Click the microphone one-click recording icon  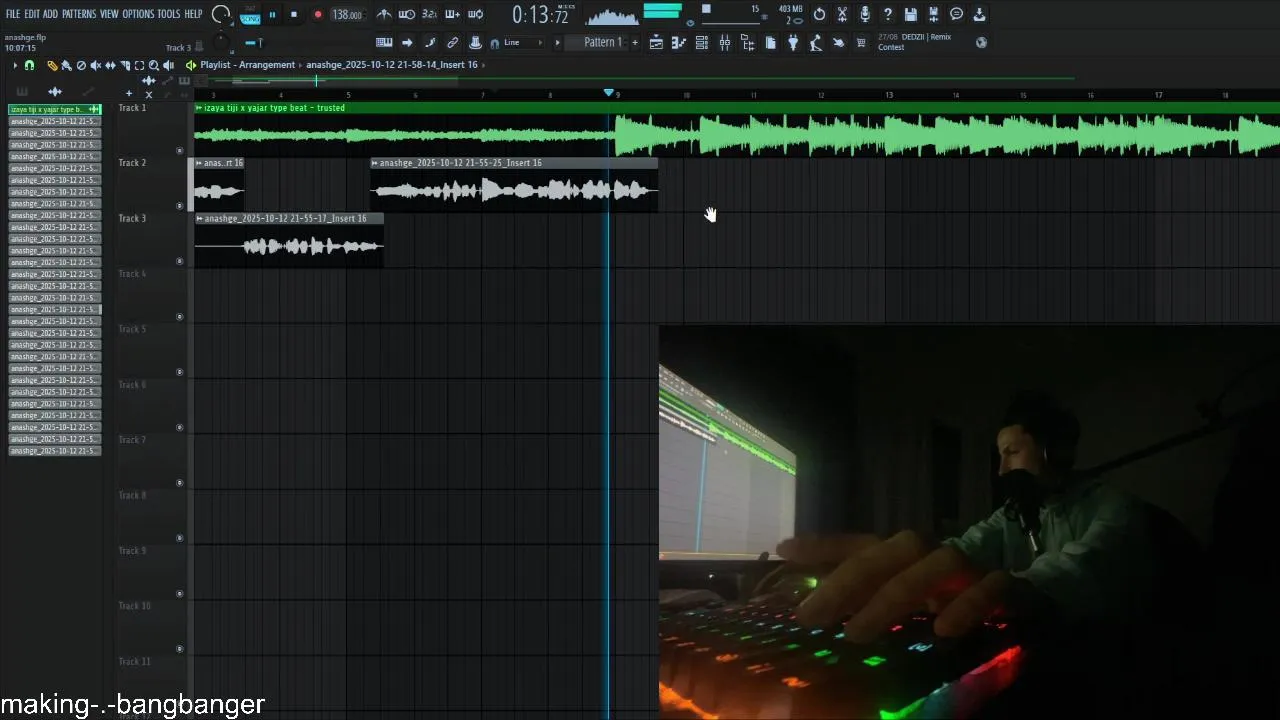(865, 14)
